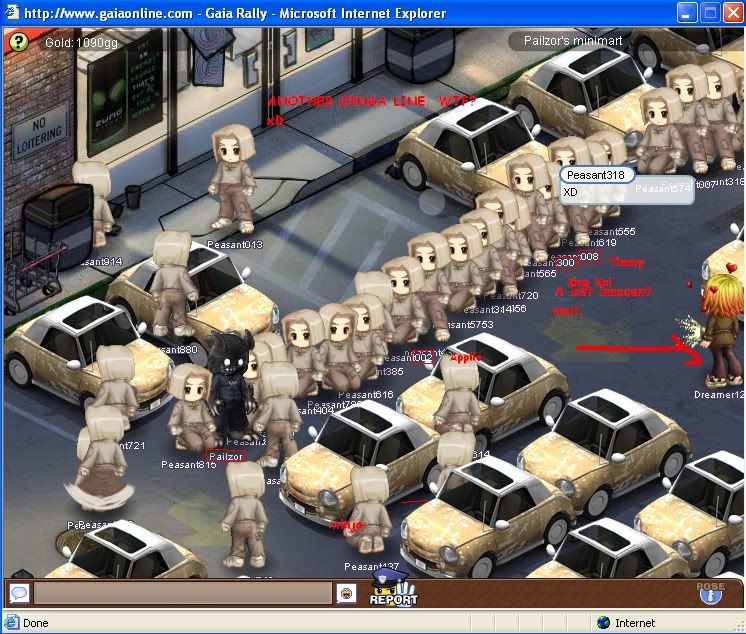This screenshot has width=746, height=634.
Task: Click the Peasant318 speech bubble name
Action: [596, 175]
